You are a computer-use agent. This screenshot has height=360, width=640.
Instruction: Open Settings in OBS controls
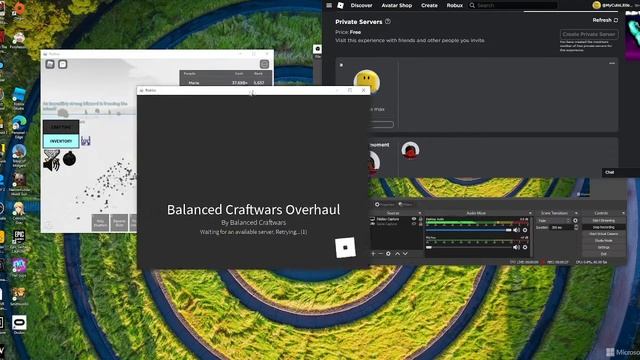[x=604, y=247]
